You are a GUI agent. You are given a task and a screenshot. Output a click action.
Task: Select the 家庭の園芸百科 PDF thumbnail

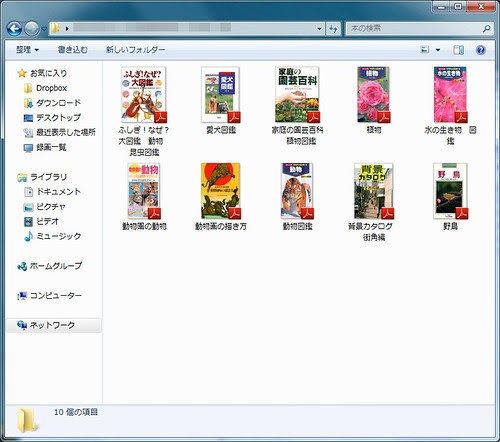[297, 95]
